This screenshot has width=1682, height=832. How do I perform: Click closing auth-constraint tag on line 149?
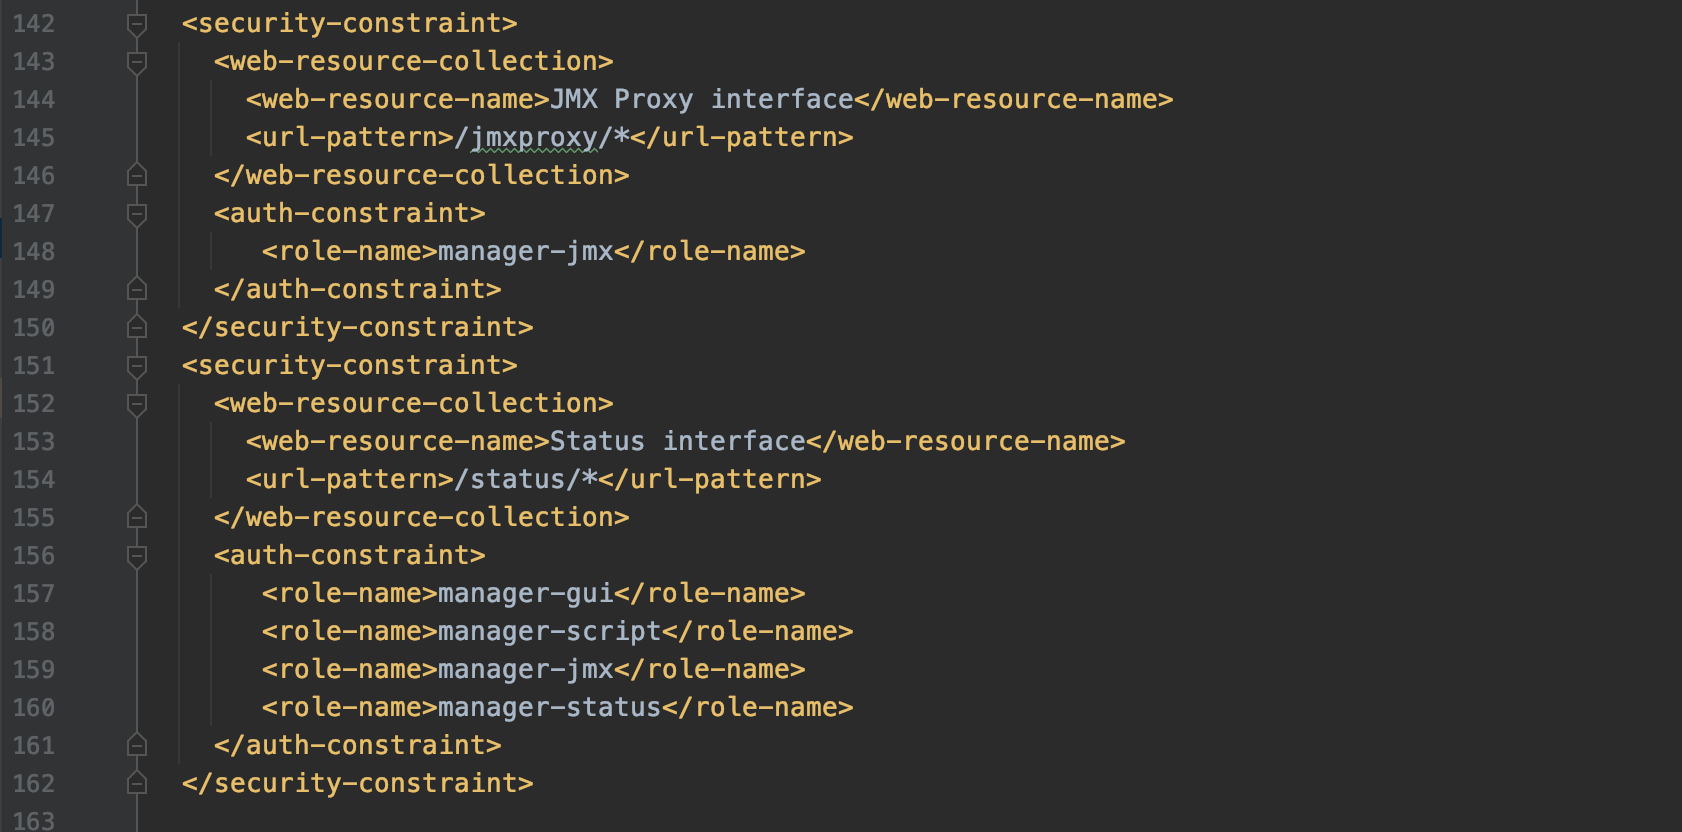358,289
